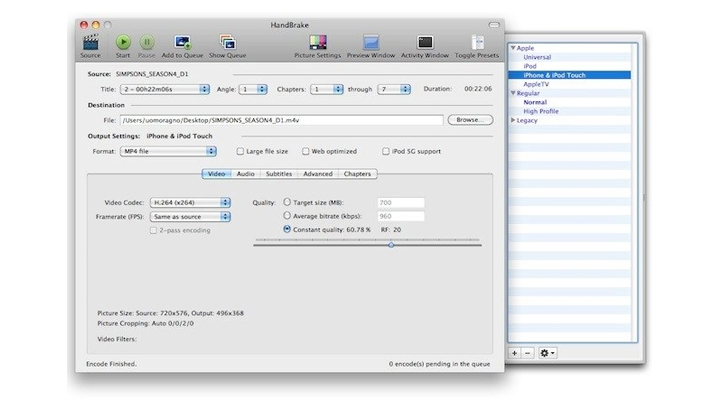Viewport: 720px width, 400px height.
Task: Click the Toggle Presets drawer icon
Action: tap(478, 42)
